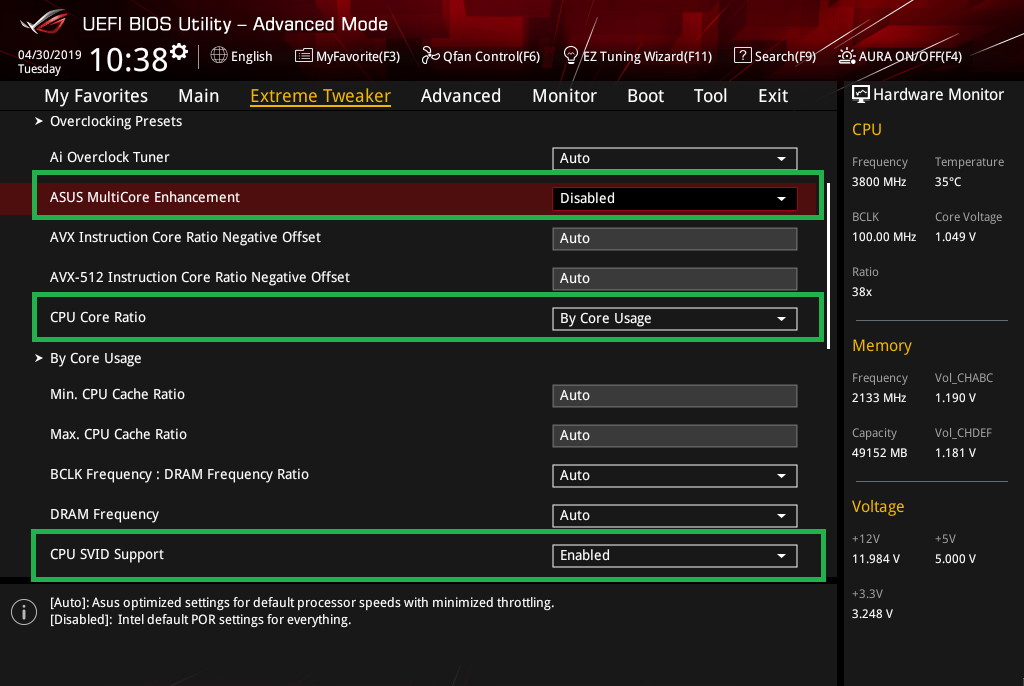Click Core Voltage value 1.049 V
Image resolution: width=1024 pixels, height=686 pixels.
(955, 237)
